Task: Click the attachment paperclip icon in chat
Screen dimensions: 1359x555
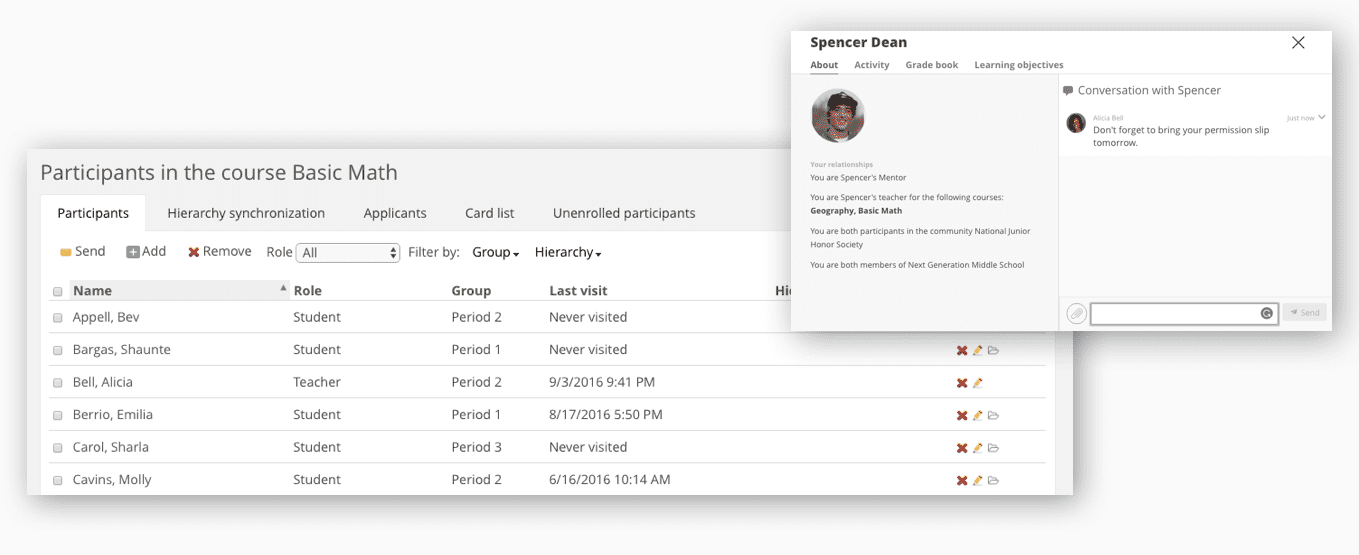Action: 1076,313
